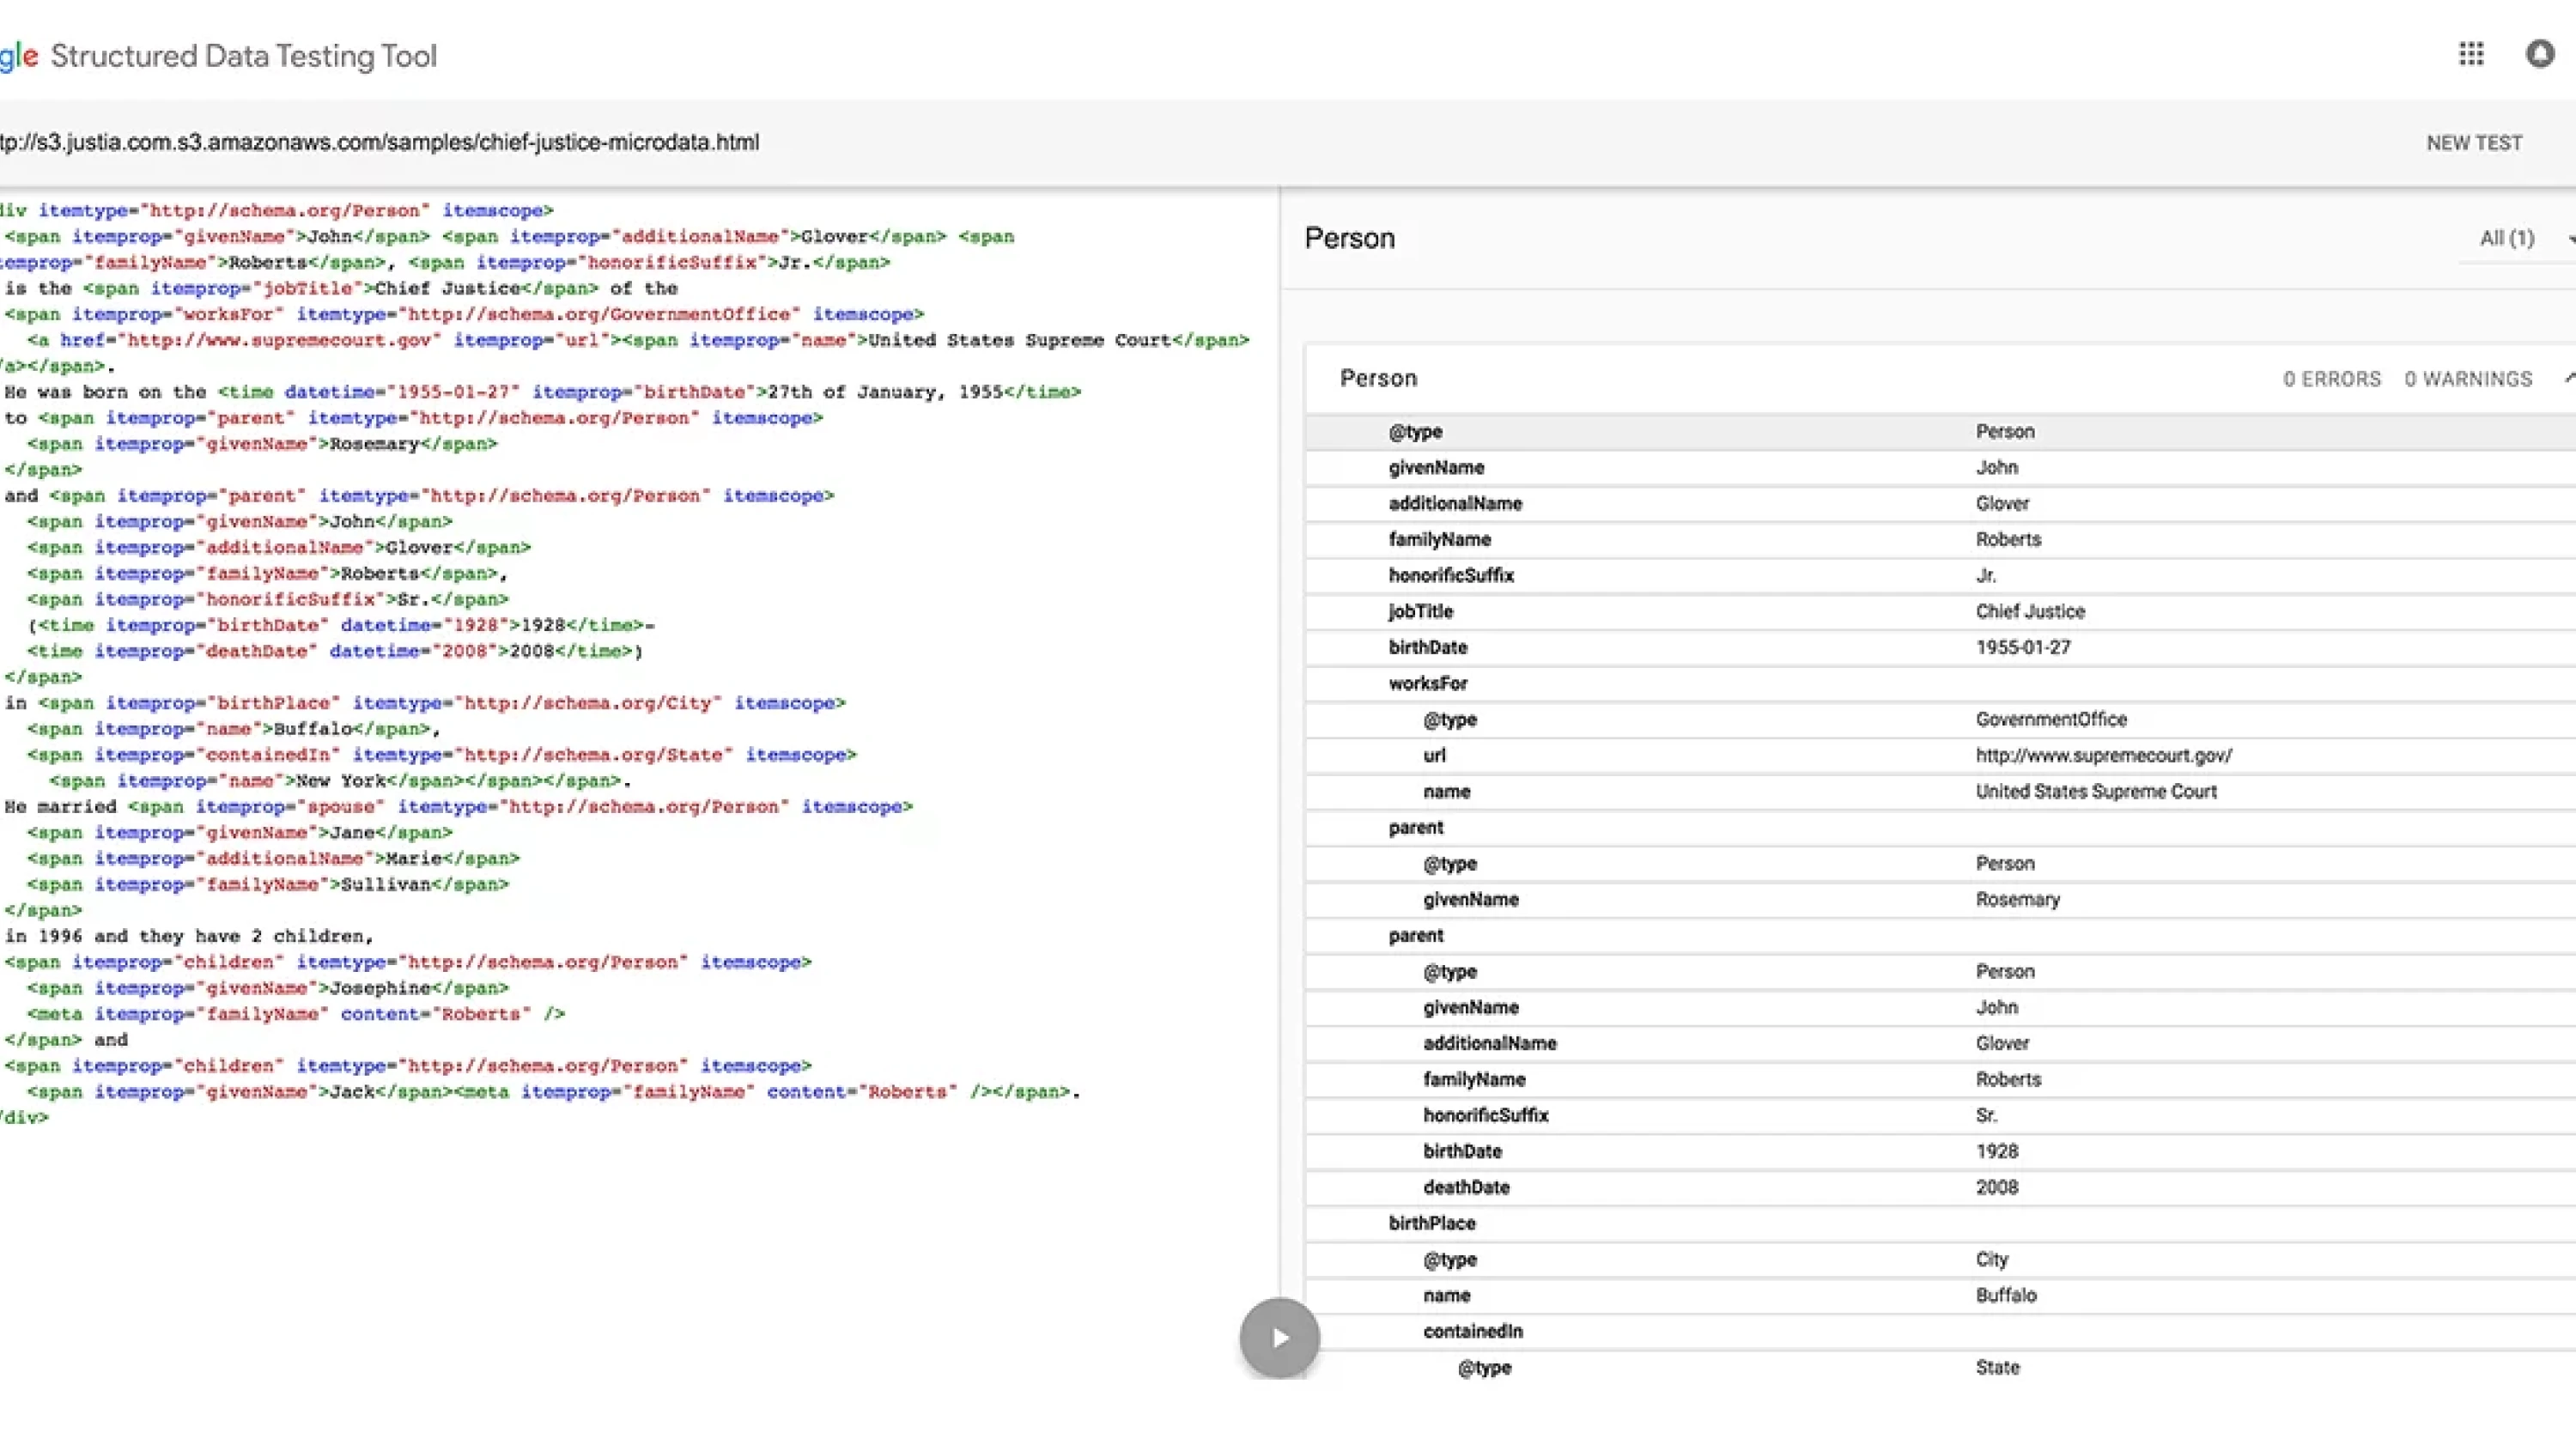Click the 0 ERRORS status indicator
This screenshot has height=1451, width=2576.
(x=2332, y=379)
